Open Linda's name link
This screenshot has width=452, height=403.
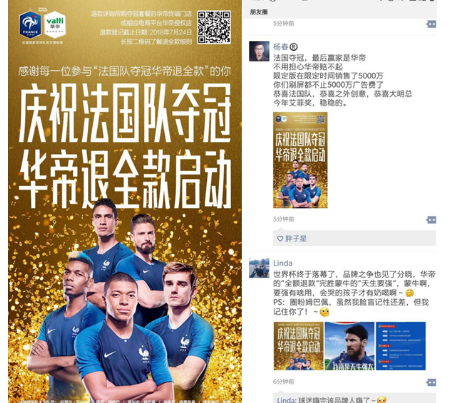click(283, 263)
